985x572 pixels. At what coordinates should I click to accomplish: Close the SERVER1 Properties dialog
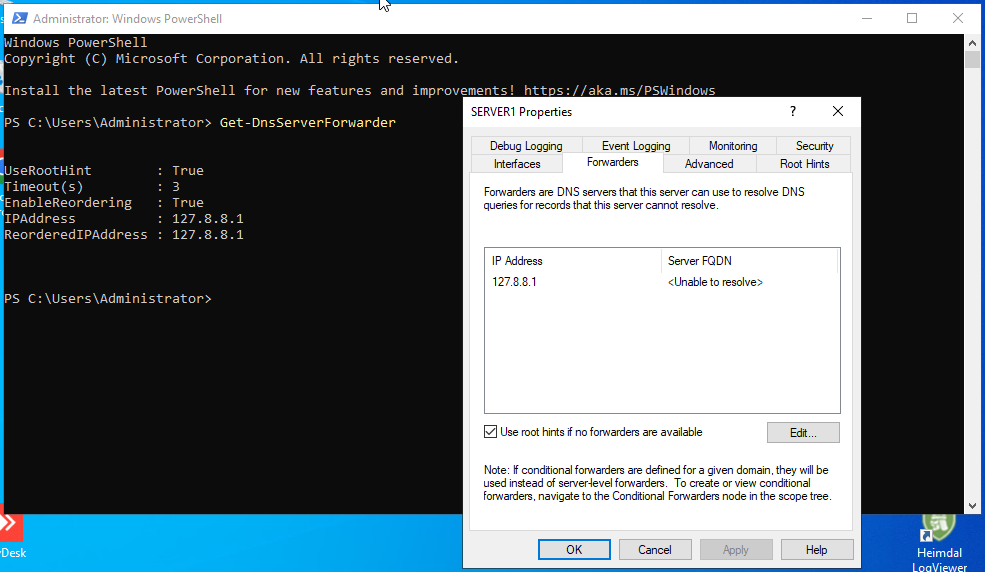(x=837, y=111)
